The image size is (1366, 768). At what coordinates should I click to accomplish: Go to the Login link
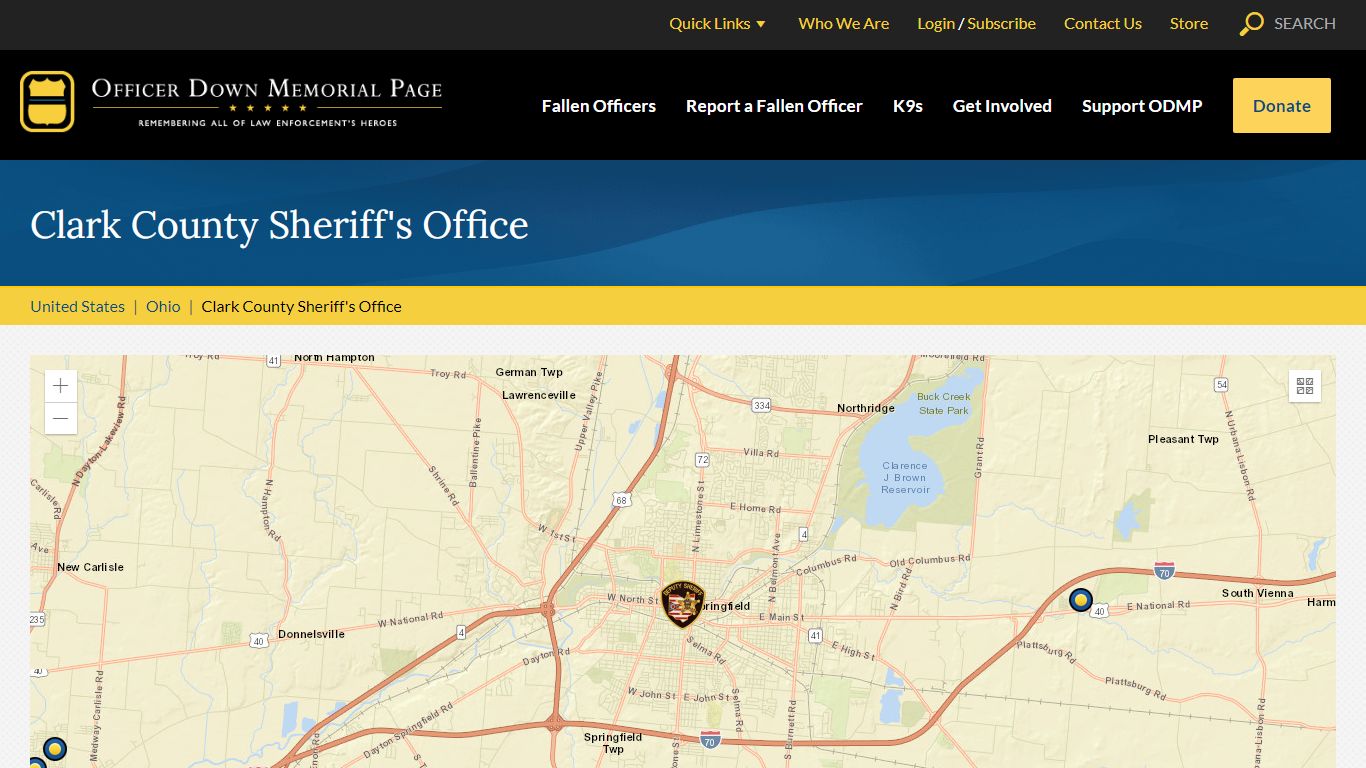[936, 24]
